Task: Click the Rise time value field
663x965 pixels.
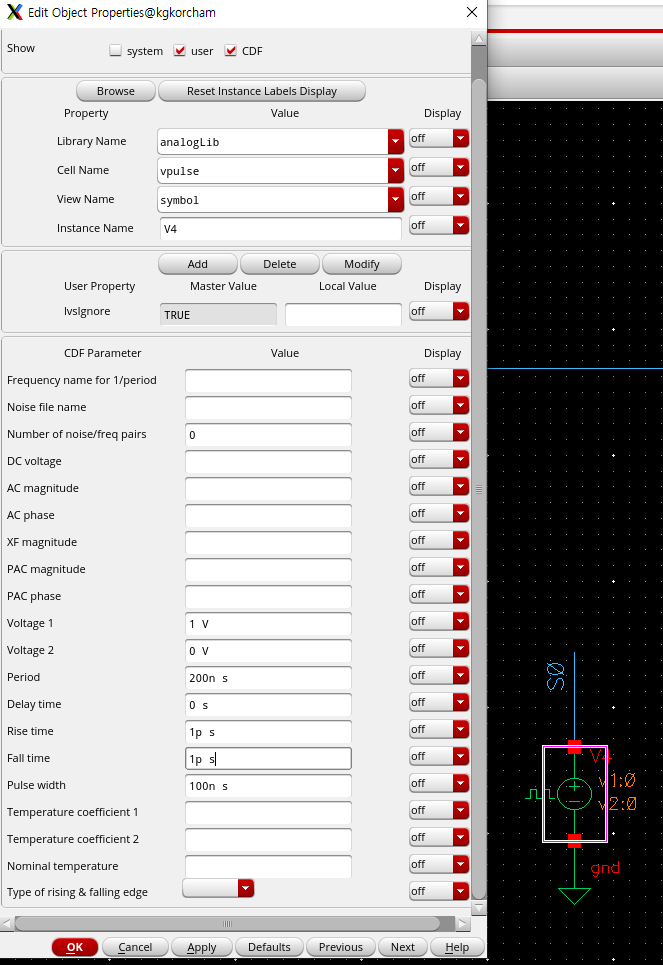Action: tap(268, 732)
